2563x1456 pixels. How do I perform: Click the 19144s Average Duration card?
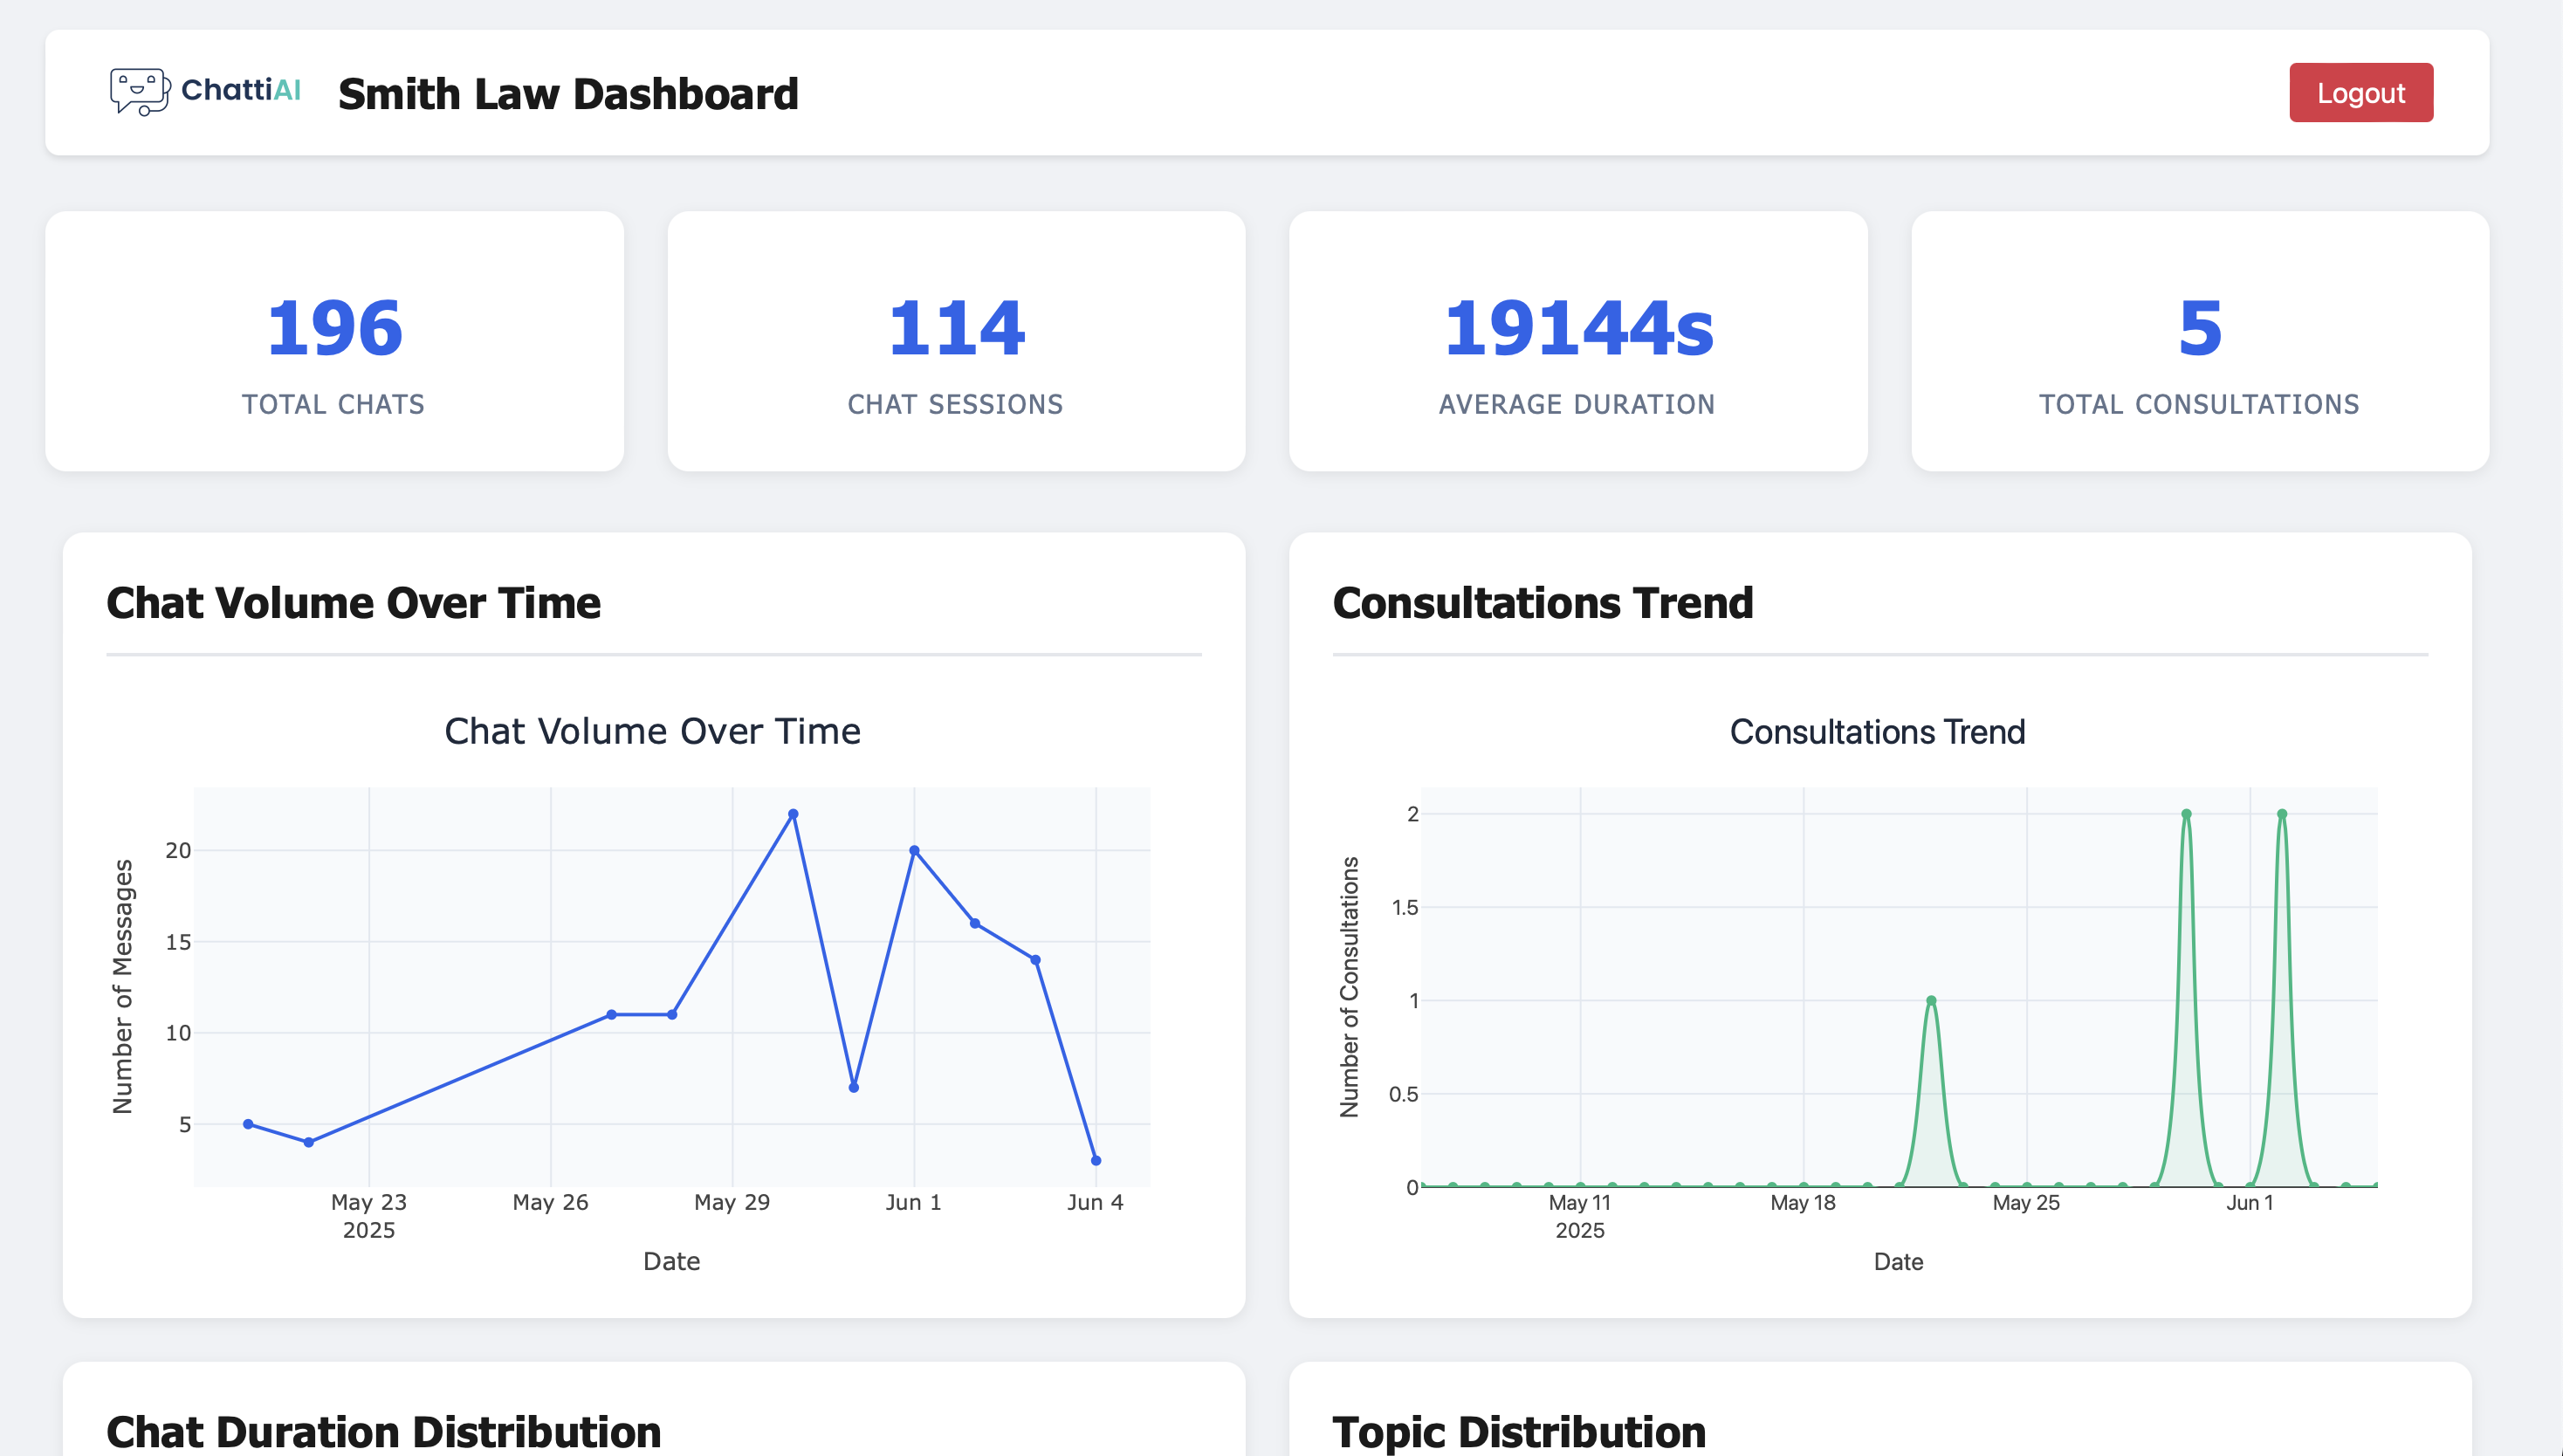point(1578,341)
